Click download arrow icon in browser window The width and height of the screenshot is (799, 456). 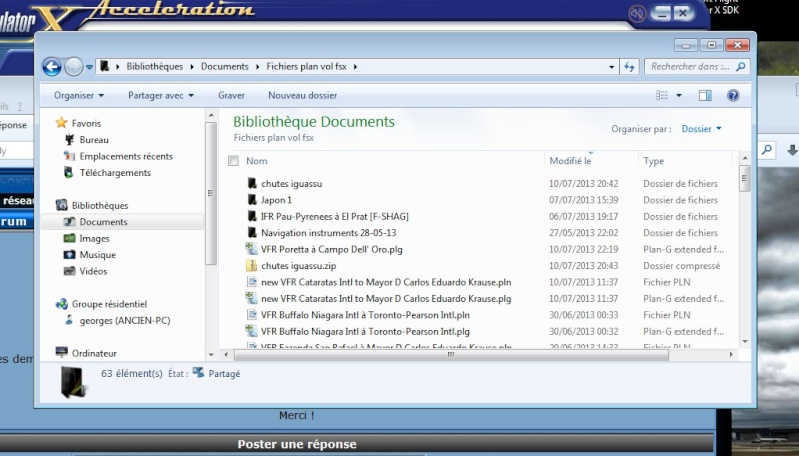point(792,150)
